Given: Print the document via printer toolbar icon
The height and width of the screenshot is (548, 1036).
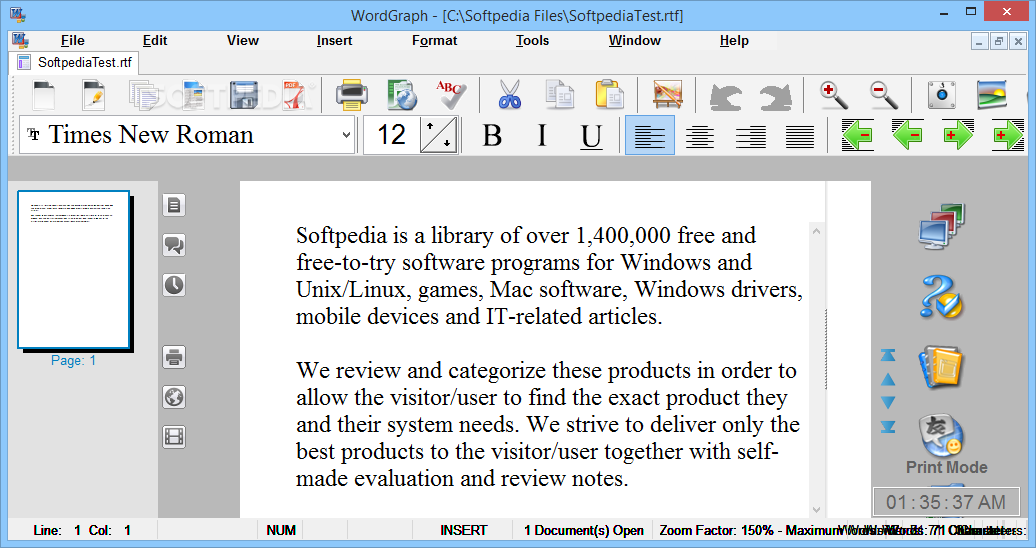Looking at the screenshot, I should 352,95.
